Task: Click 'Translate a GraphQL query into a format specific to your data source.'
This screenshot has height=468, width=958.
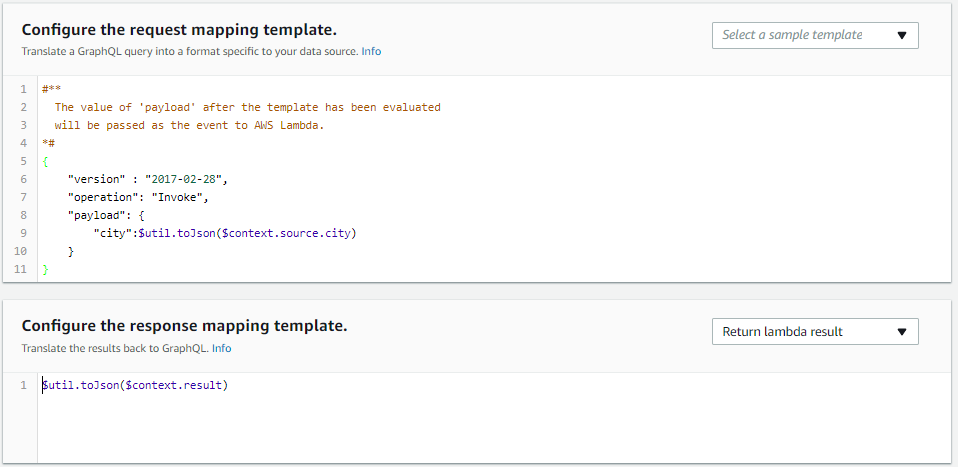Action: pyautogui.click(x=190, y=51)
